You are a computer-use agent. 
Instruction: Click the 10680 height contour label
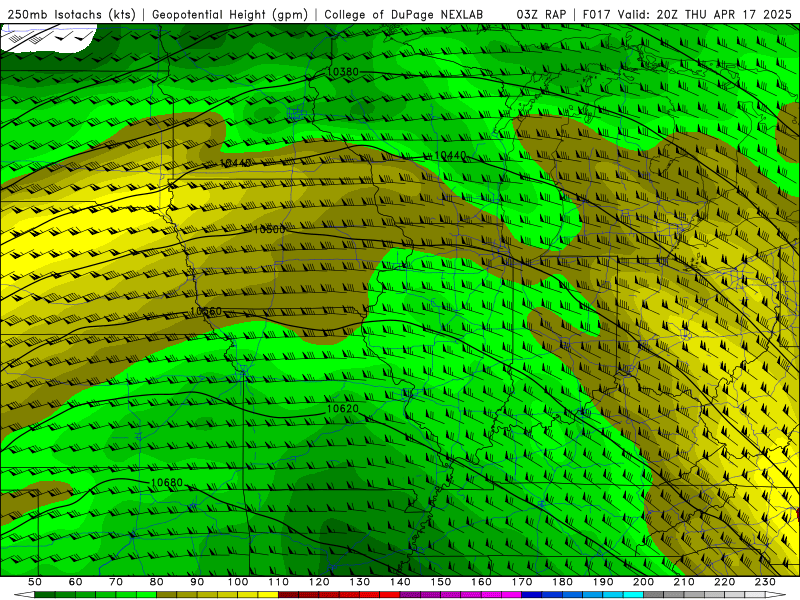click(x=167, y=482)
